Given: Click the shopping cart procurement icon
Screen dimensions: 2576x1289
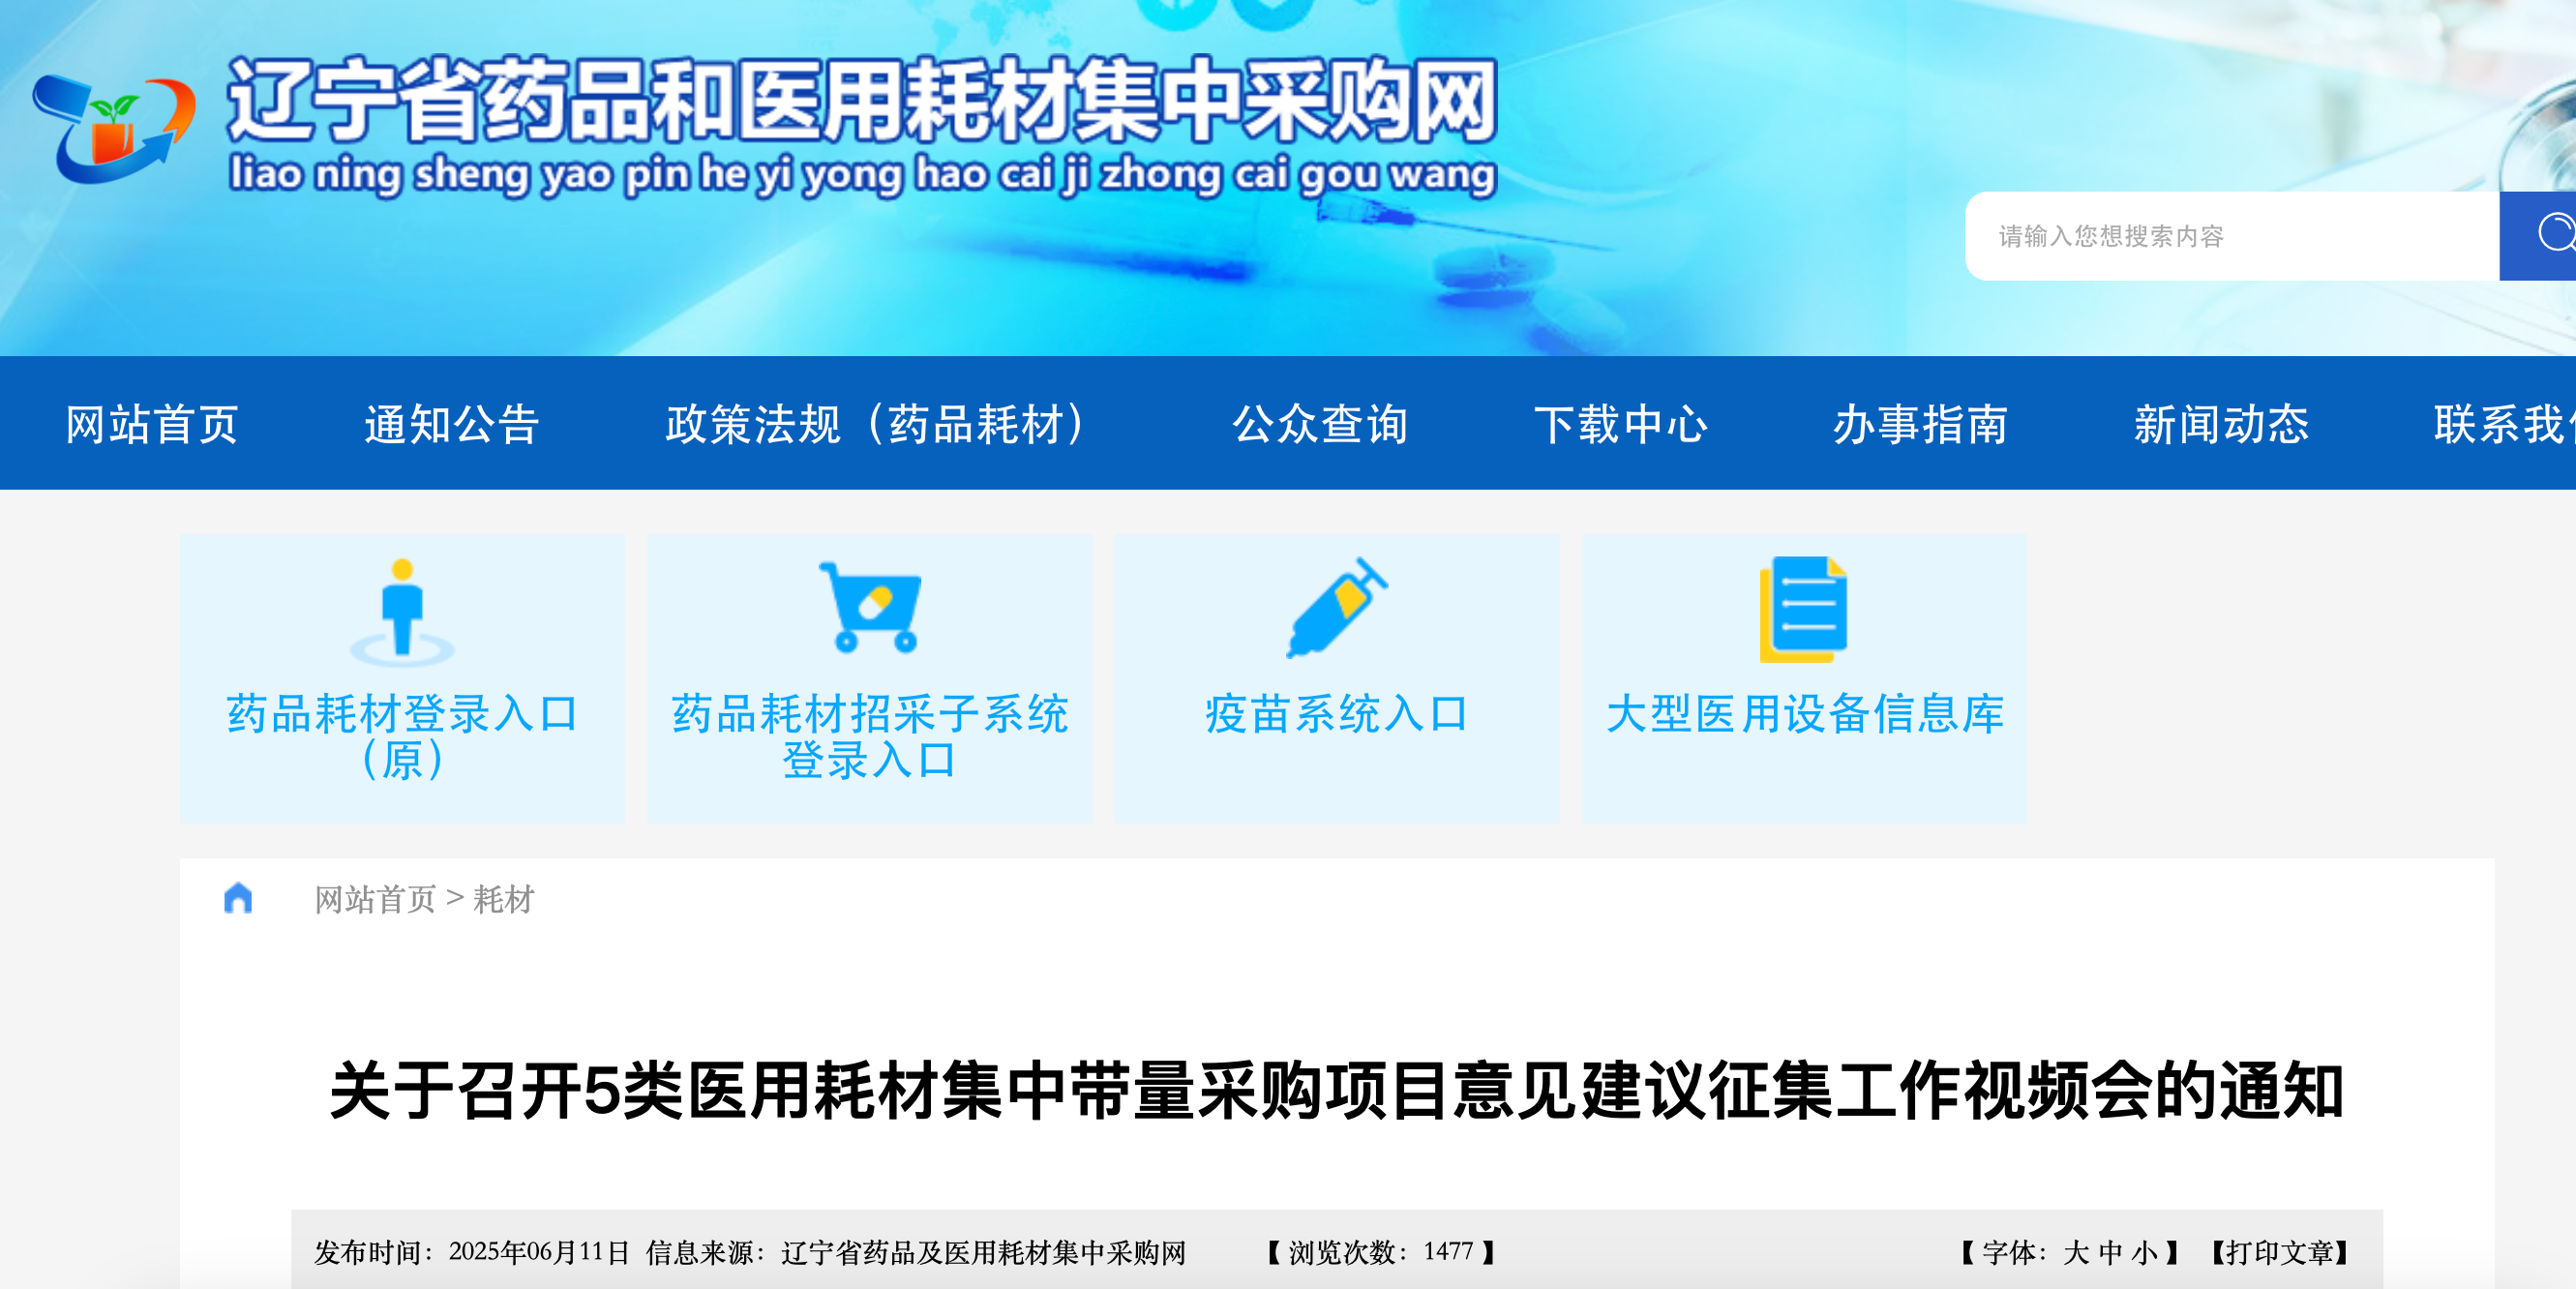Looking at the screenshot, I should tap(870, 607).
